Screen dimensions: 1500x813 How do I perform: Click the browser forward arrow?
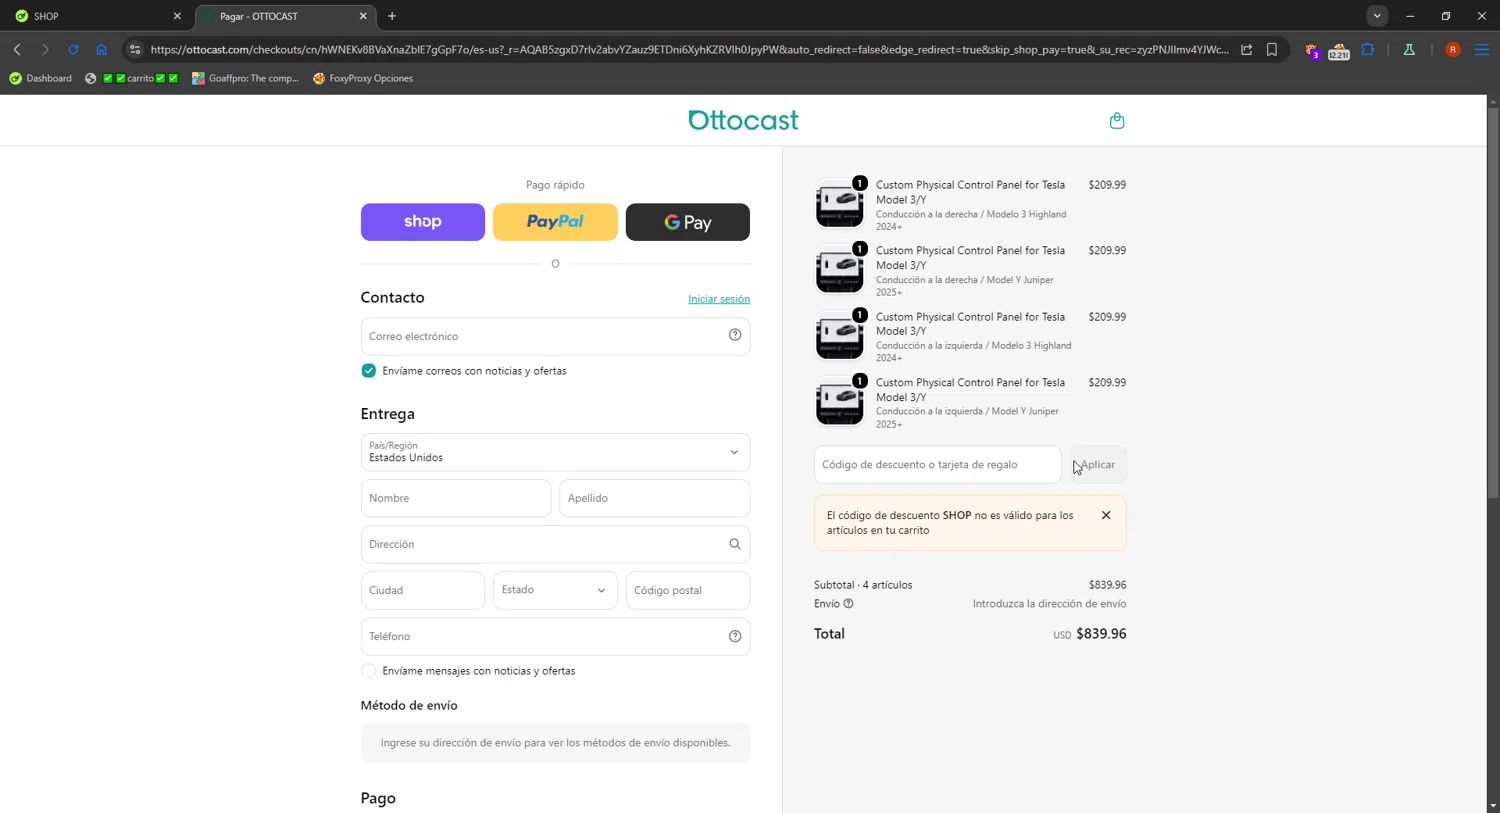(45, 49)
